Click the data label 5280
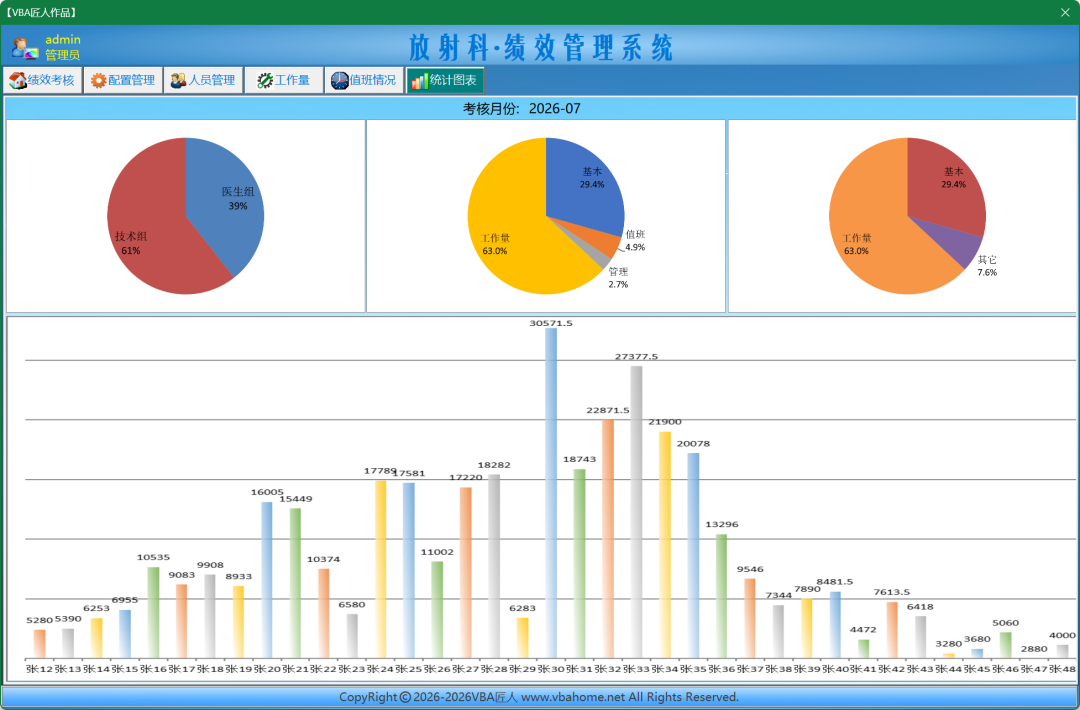The image size is (1080, 710). click(39, 620)
